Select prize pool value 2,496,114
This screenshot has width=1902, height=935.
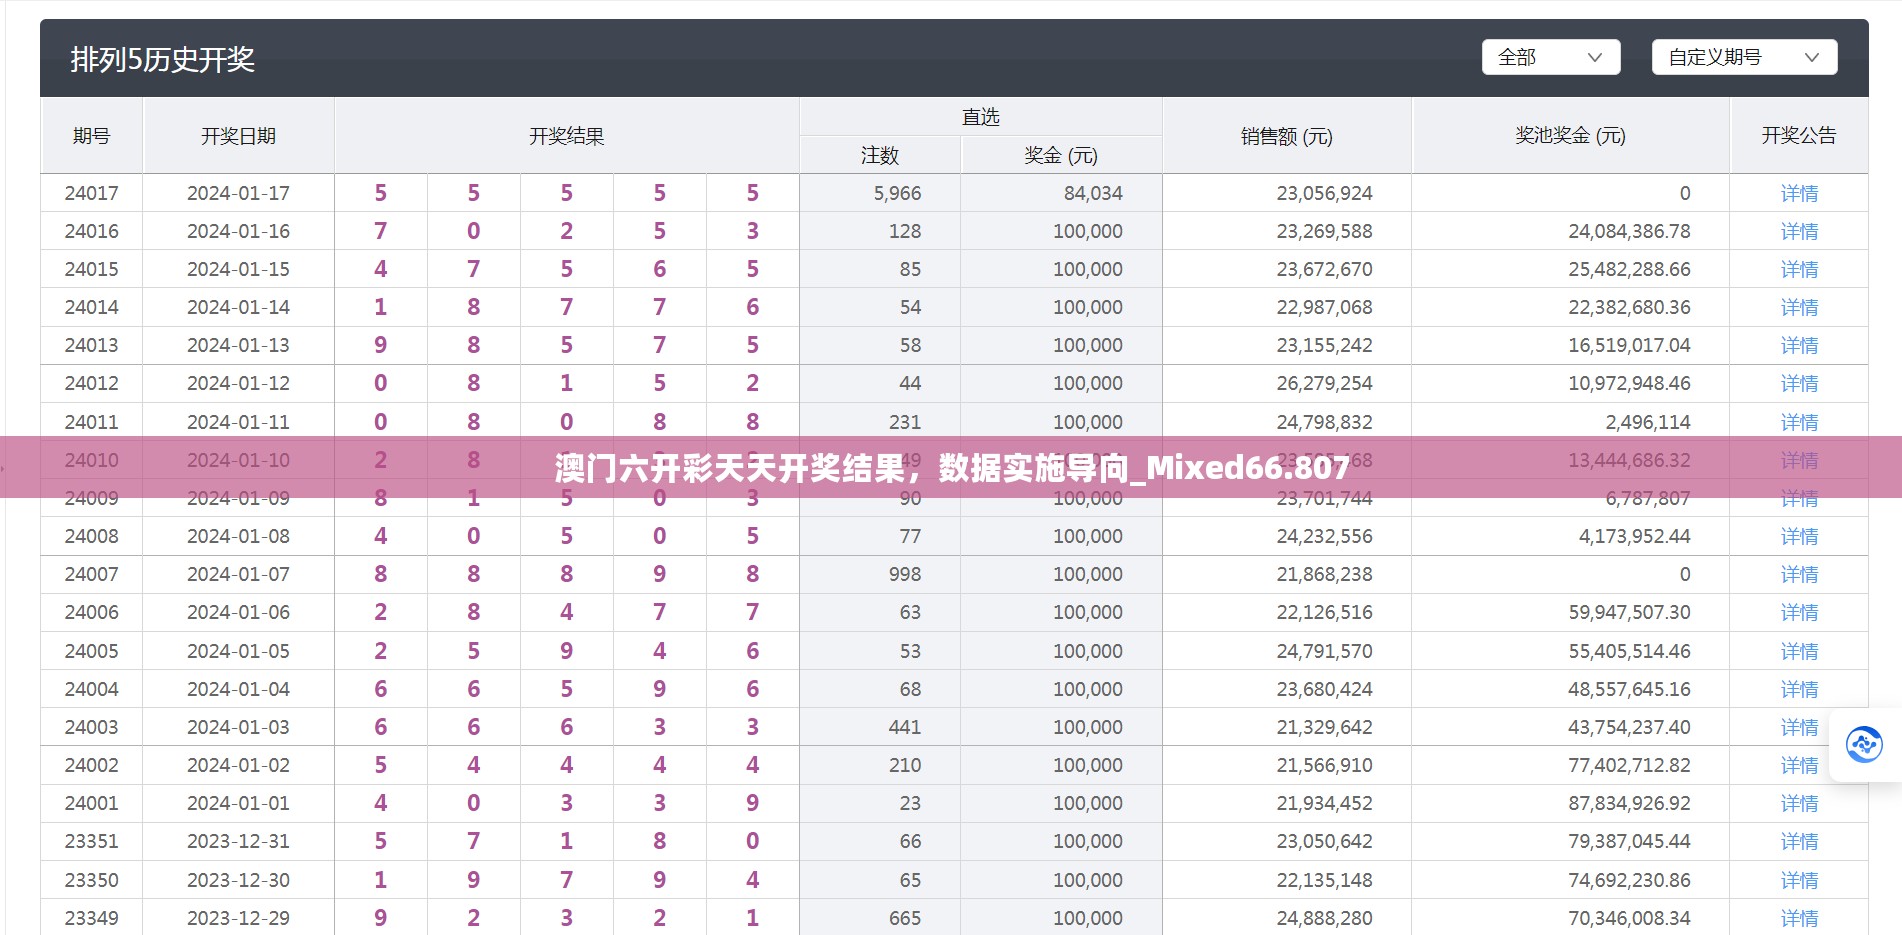1647,422
